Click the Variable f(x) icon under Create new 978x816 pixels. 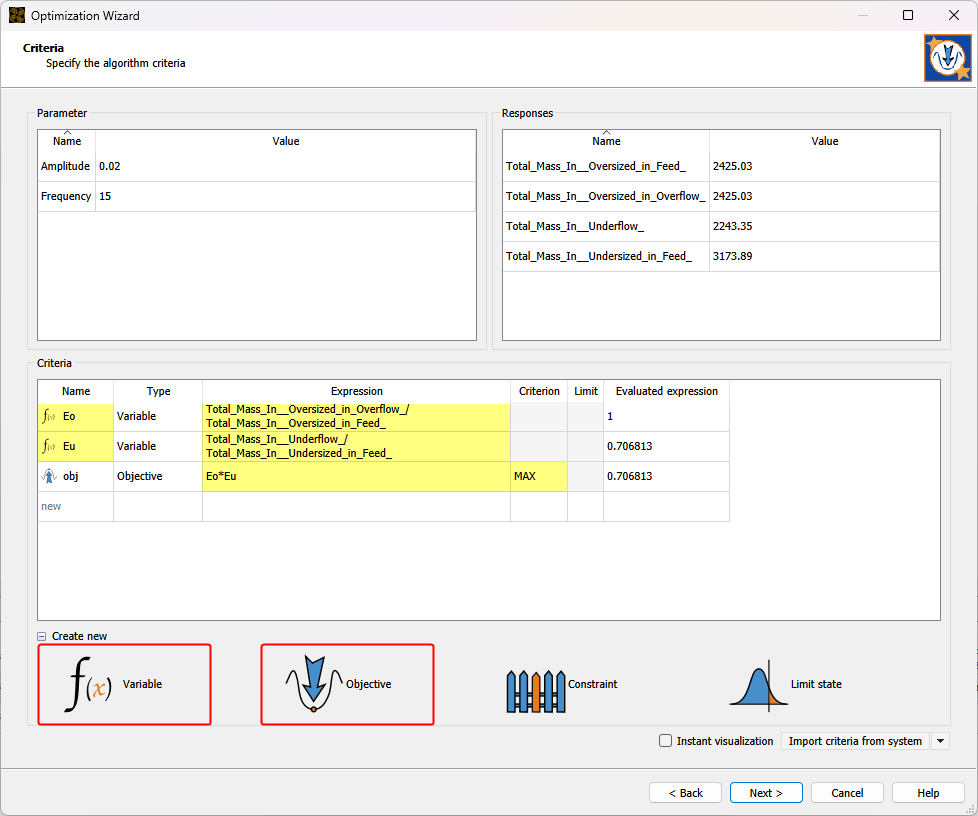click(x=89, y=684)
